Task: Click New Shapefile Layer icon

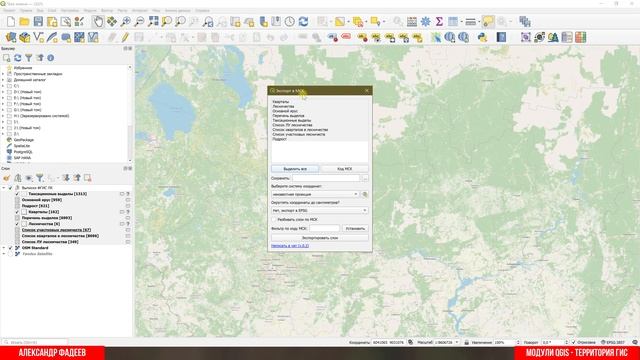Action: point(38,38)
